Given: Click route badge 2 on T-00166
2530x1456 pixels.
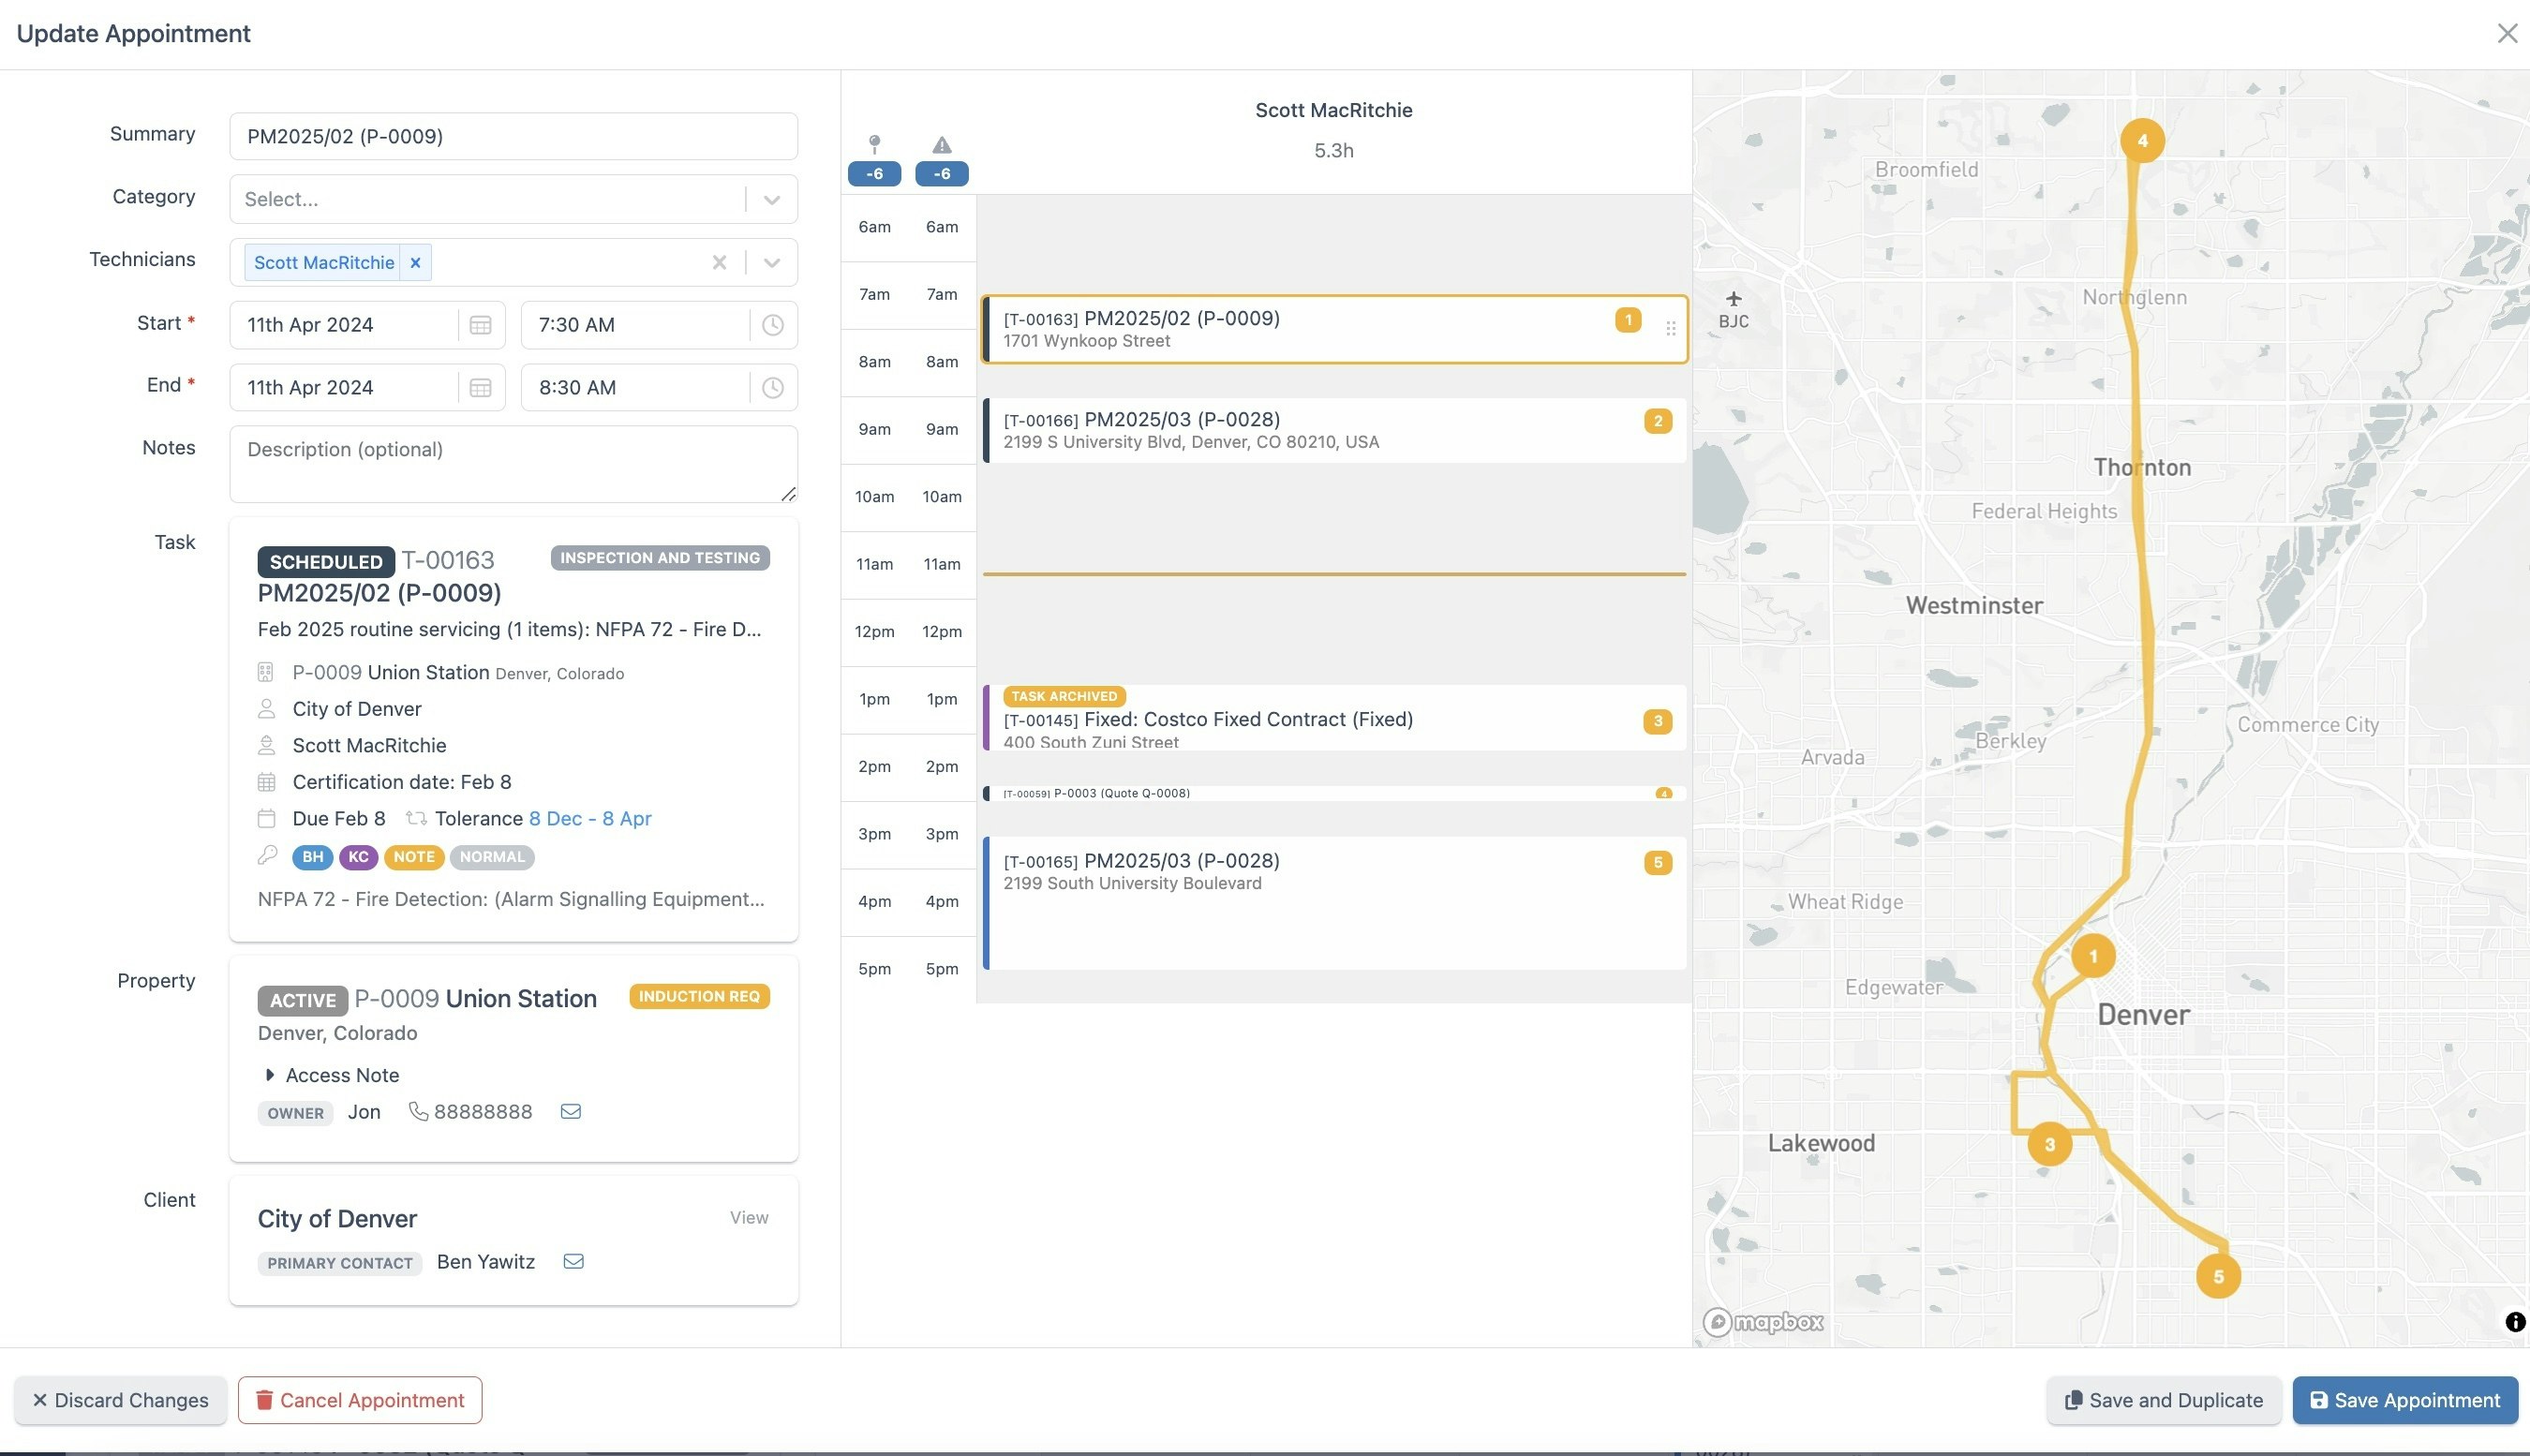Looking at the screenshot, I should [x=1657, y=421].
